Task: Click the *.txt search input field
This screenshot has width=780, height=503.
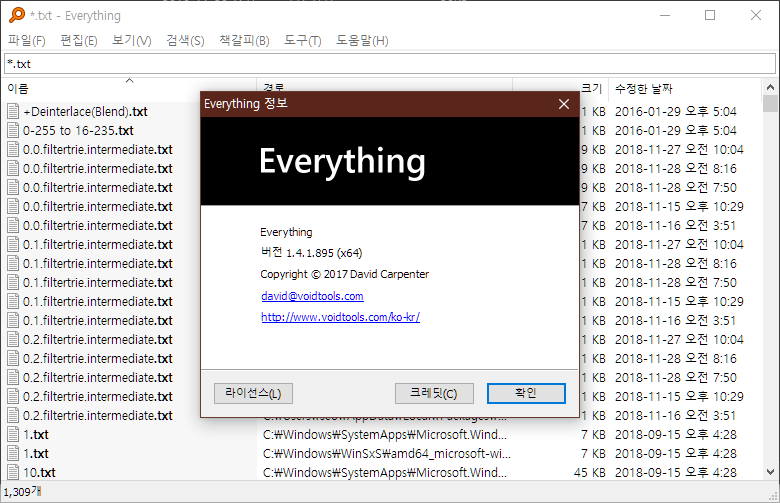Action: 390,64
